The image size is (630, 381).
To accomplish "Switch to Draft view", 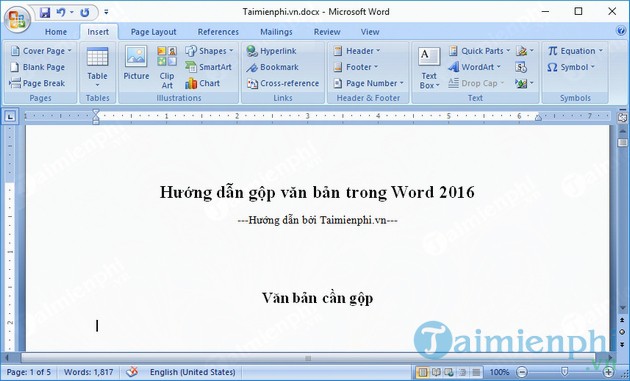I will (x=476, y=372).
